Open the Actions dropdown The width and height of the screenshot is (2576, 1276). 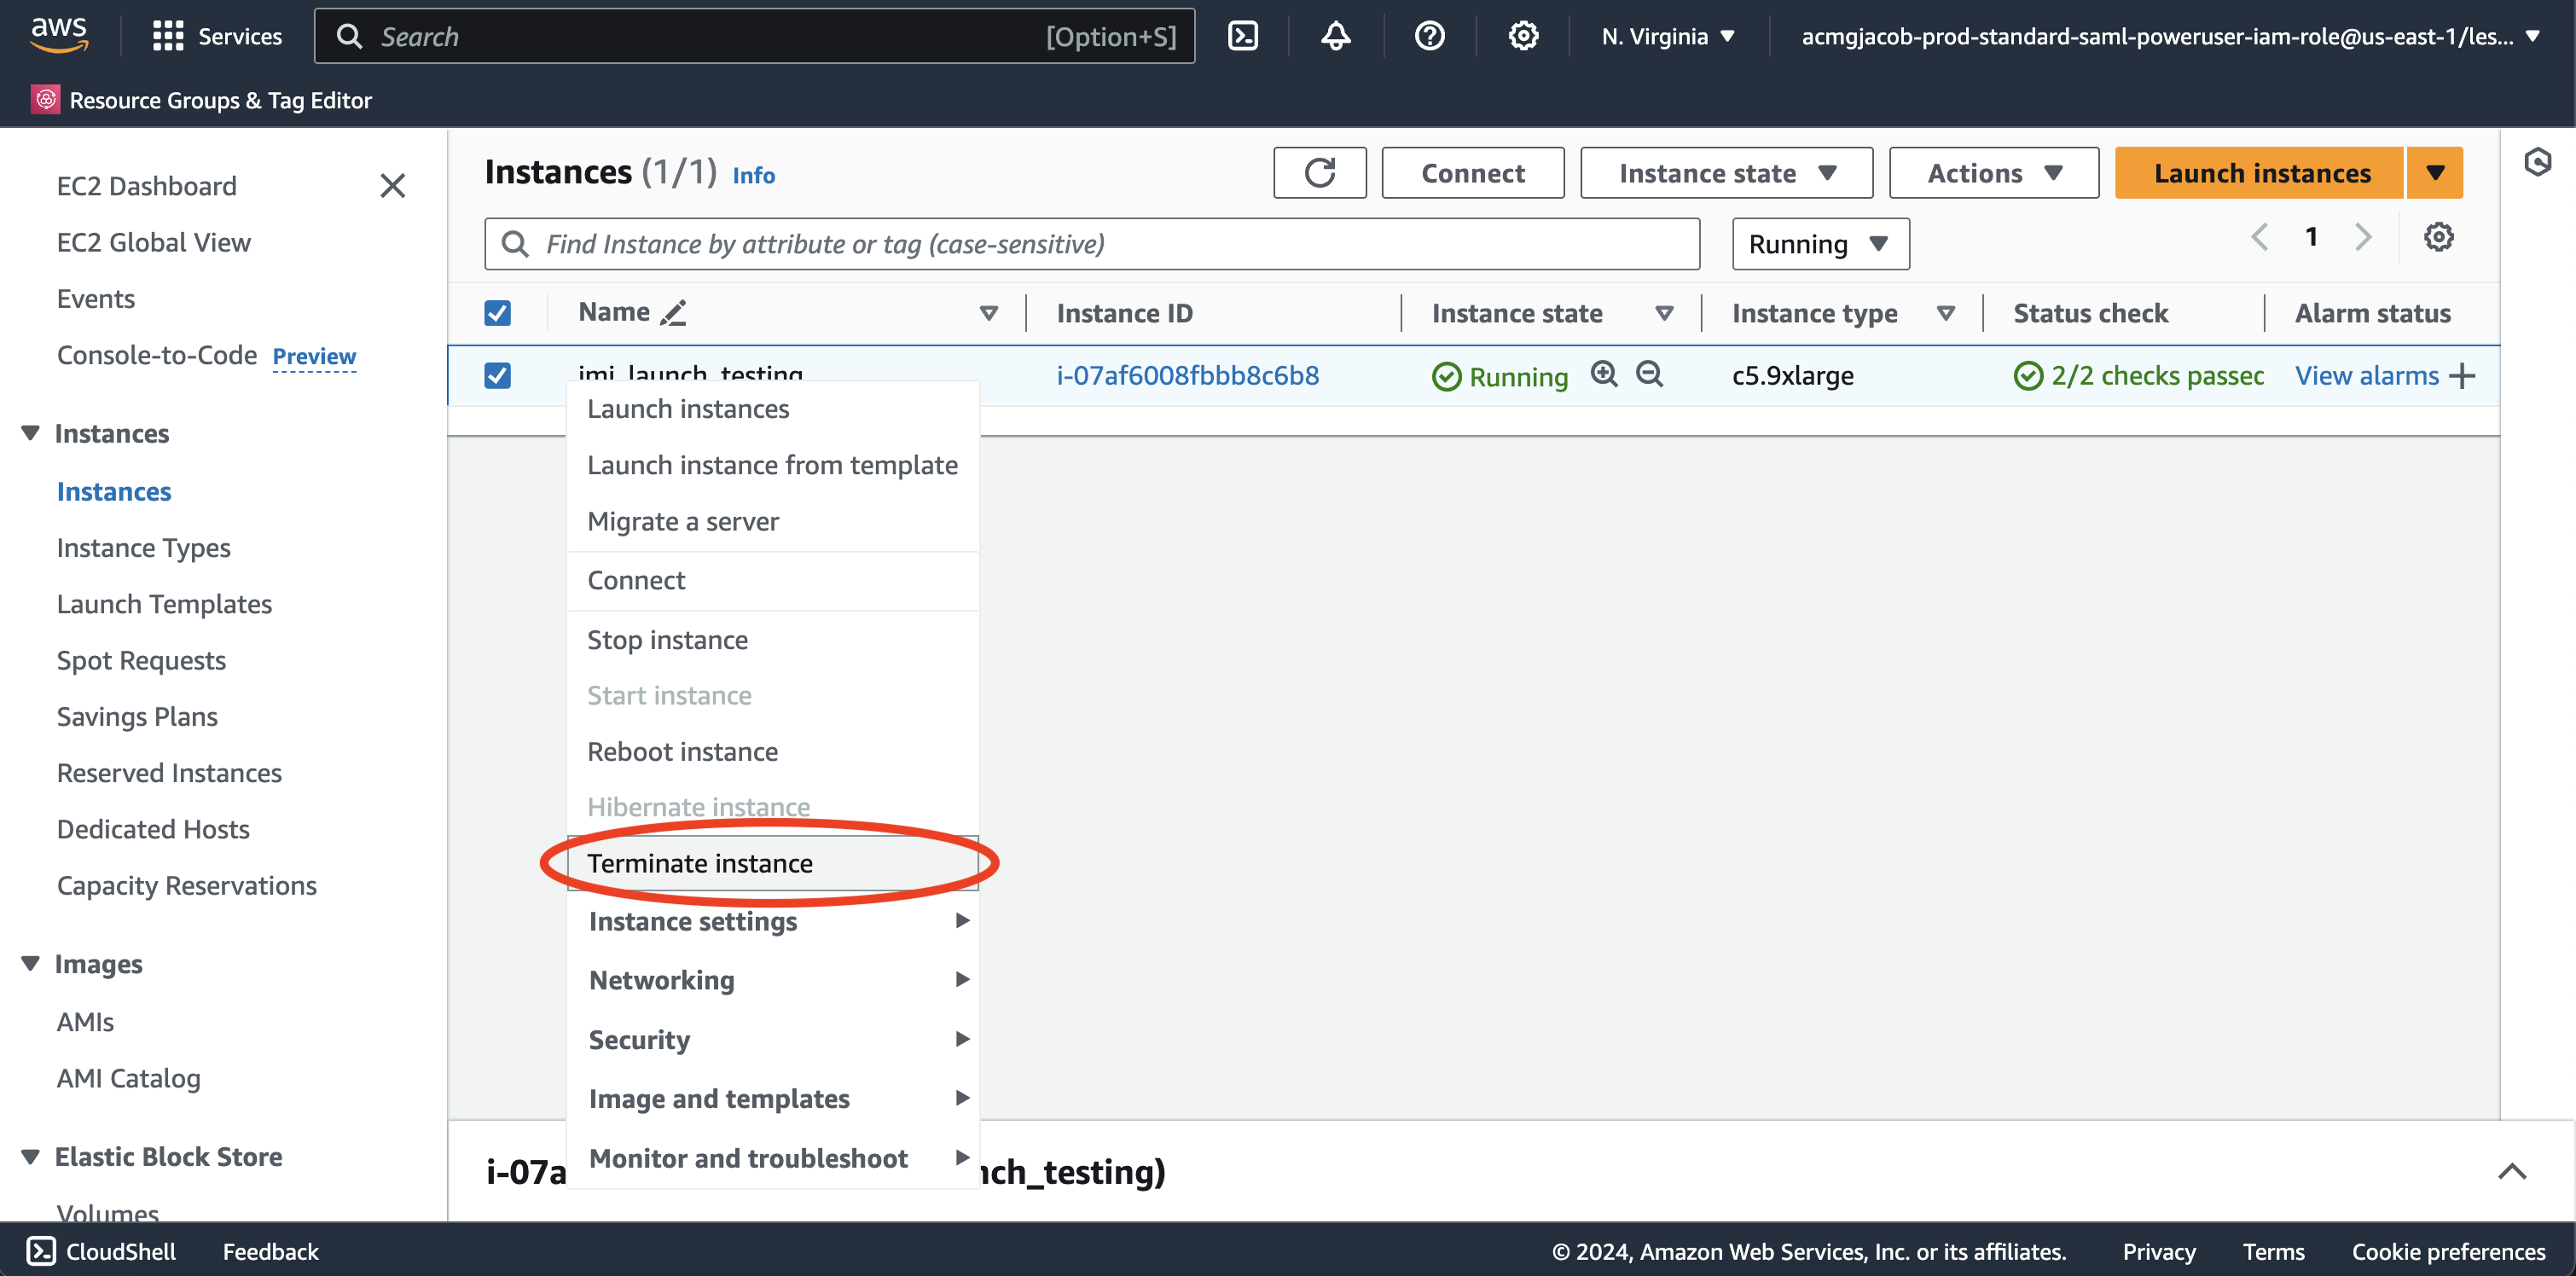[x=1993, y=173]
